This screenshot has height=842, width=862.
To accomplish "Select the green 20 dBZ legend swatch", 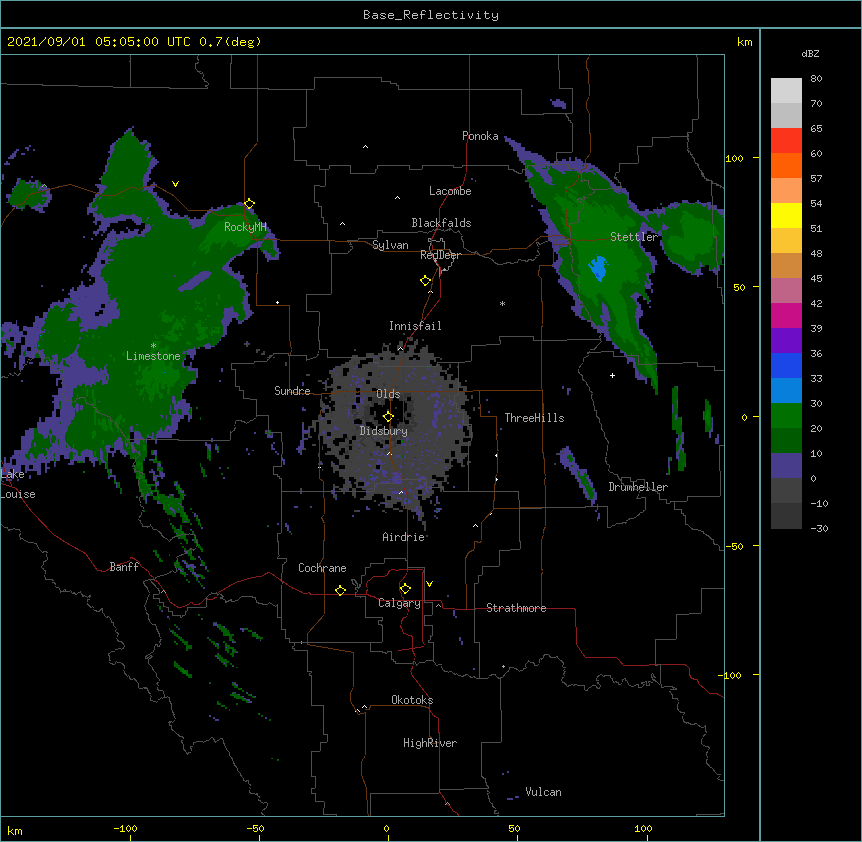I will [786, 416].
